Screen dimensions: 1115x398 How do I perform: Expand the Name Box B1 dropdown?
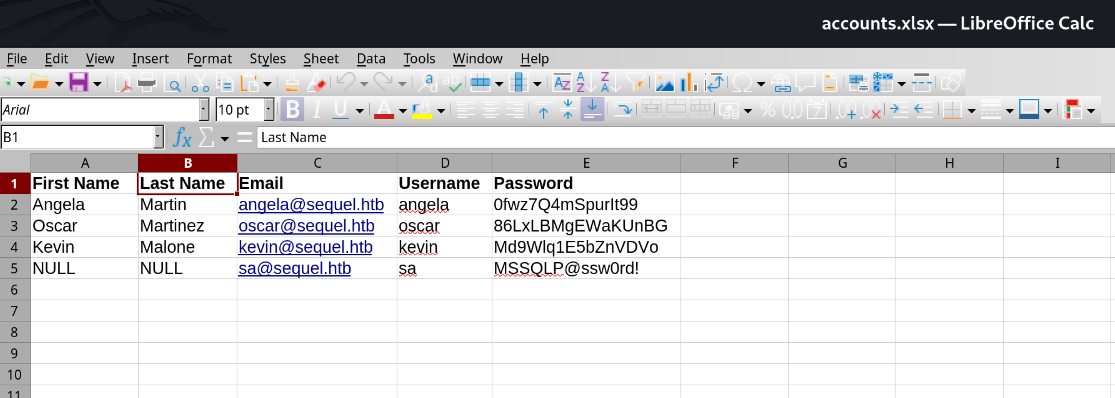(159, 137)
